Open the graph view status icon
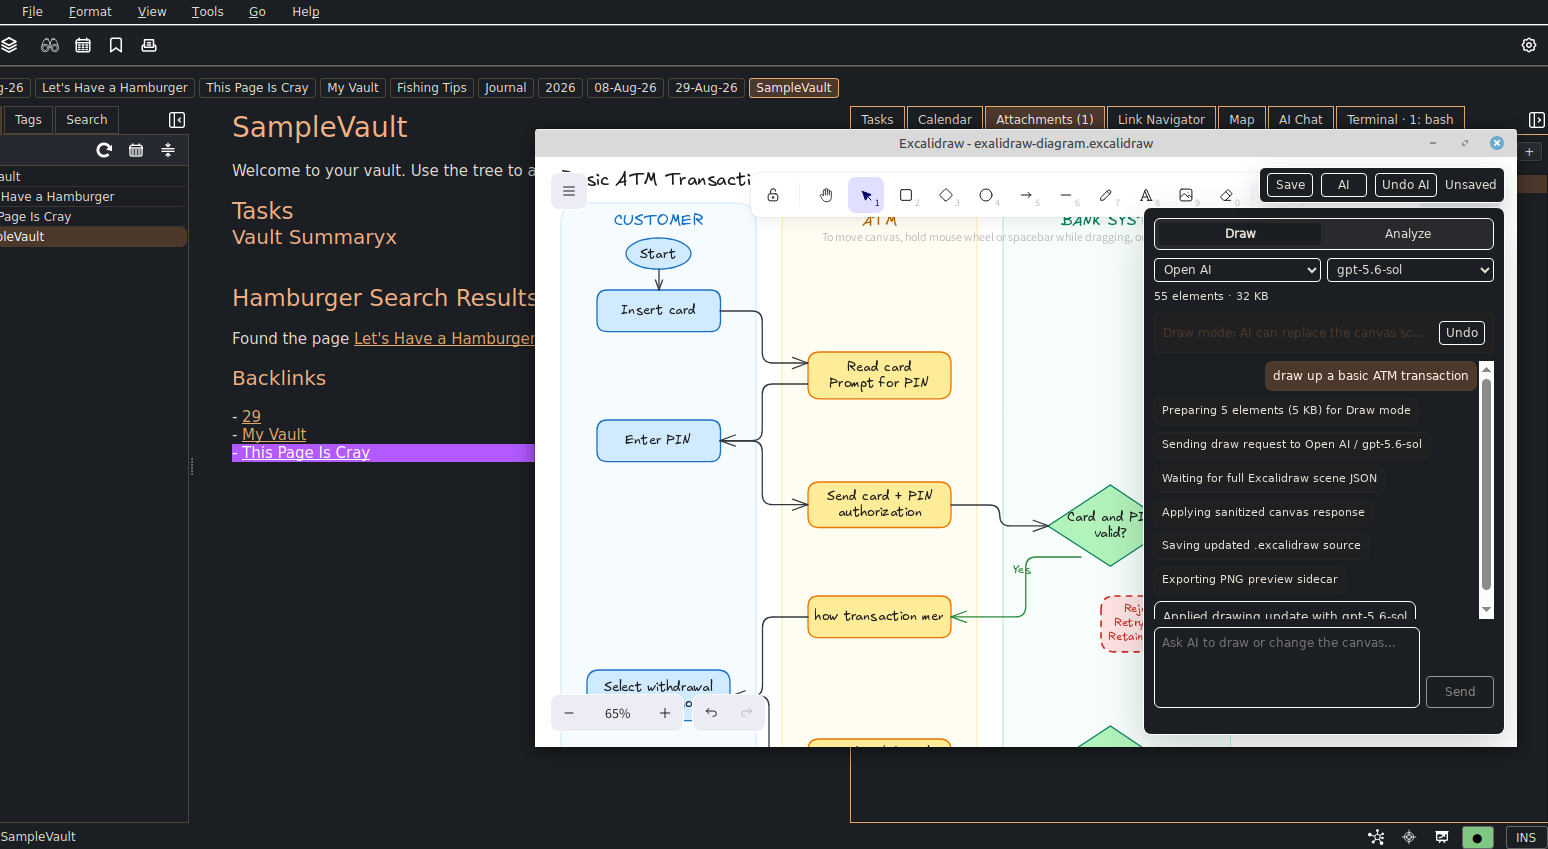Screen dimensions: 1548x849 coord(1377,837)
